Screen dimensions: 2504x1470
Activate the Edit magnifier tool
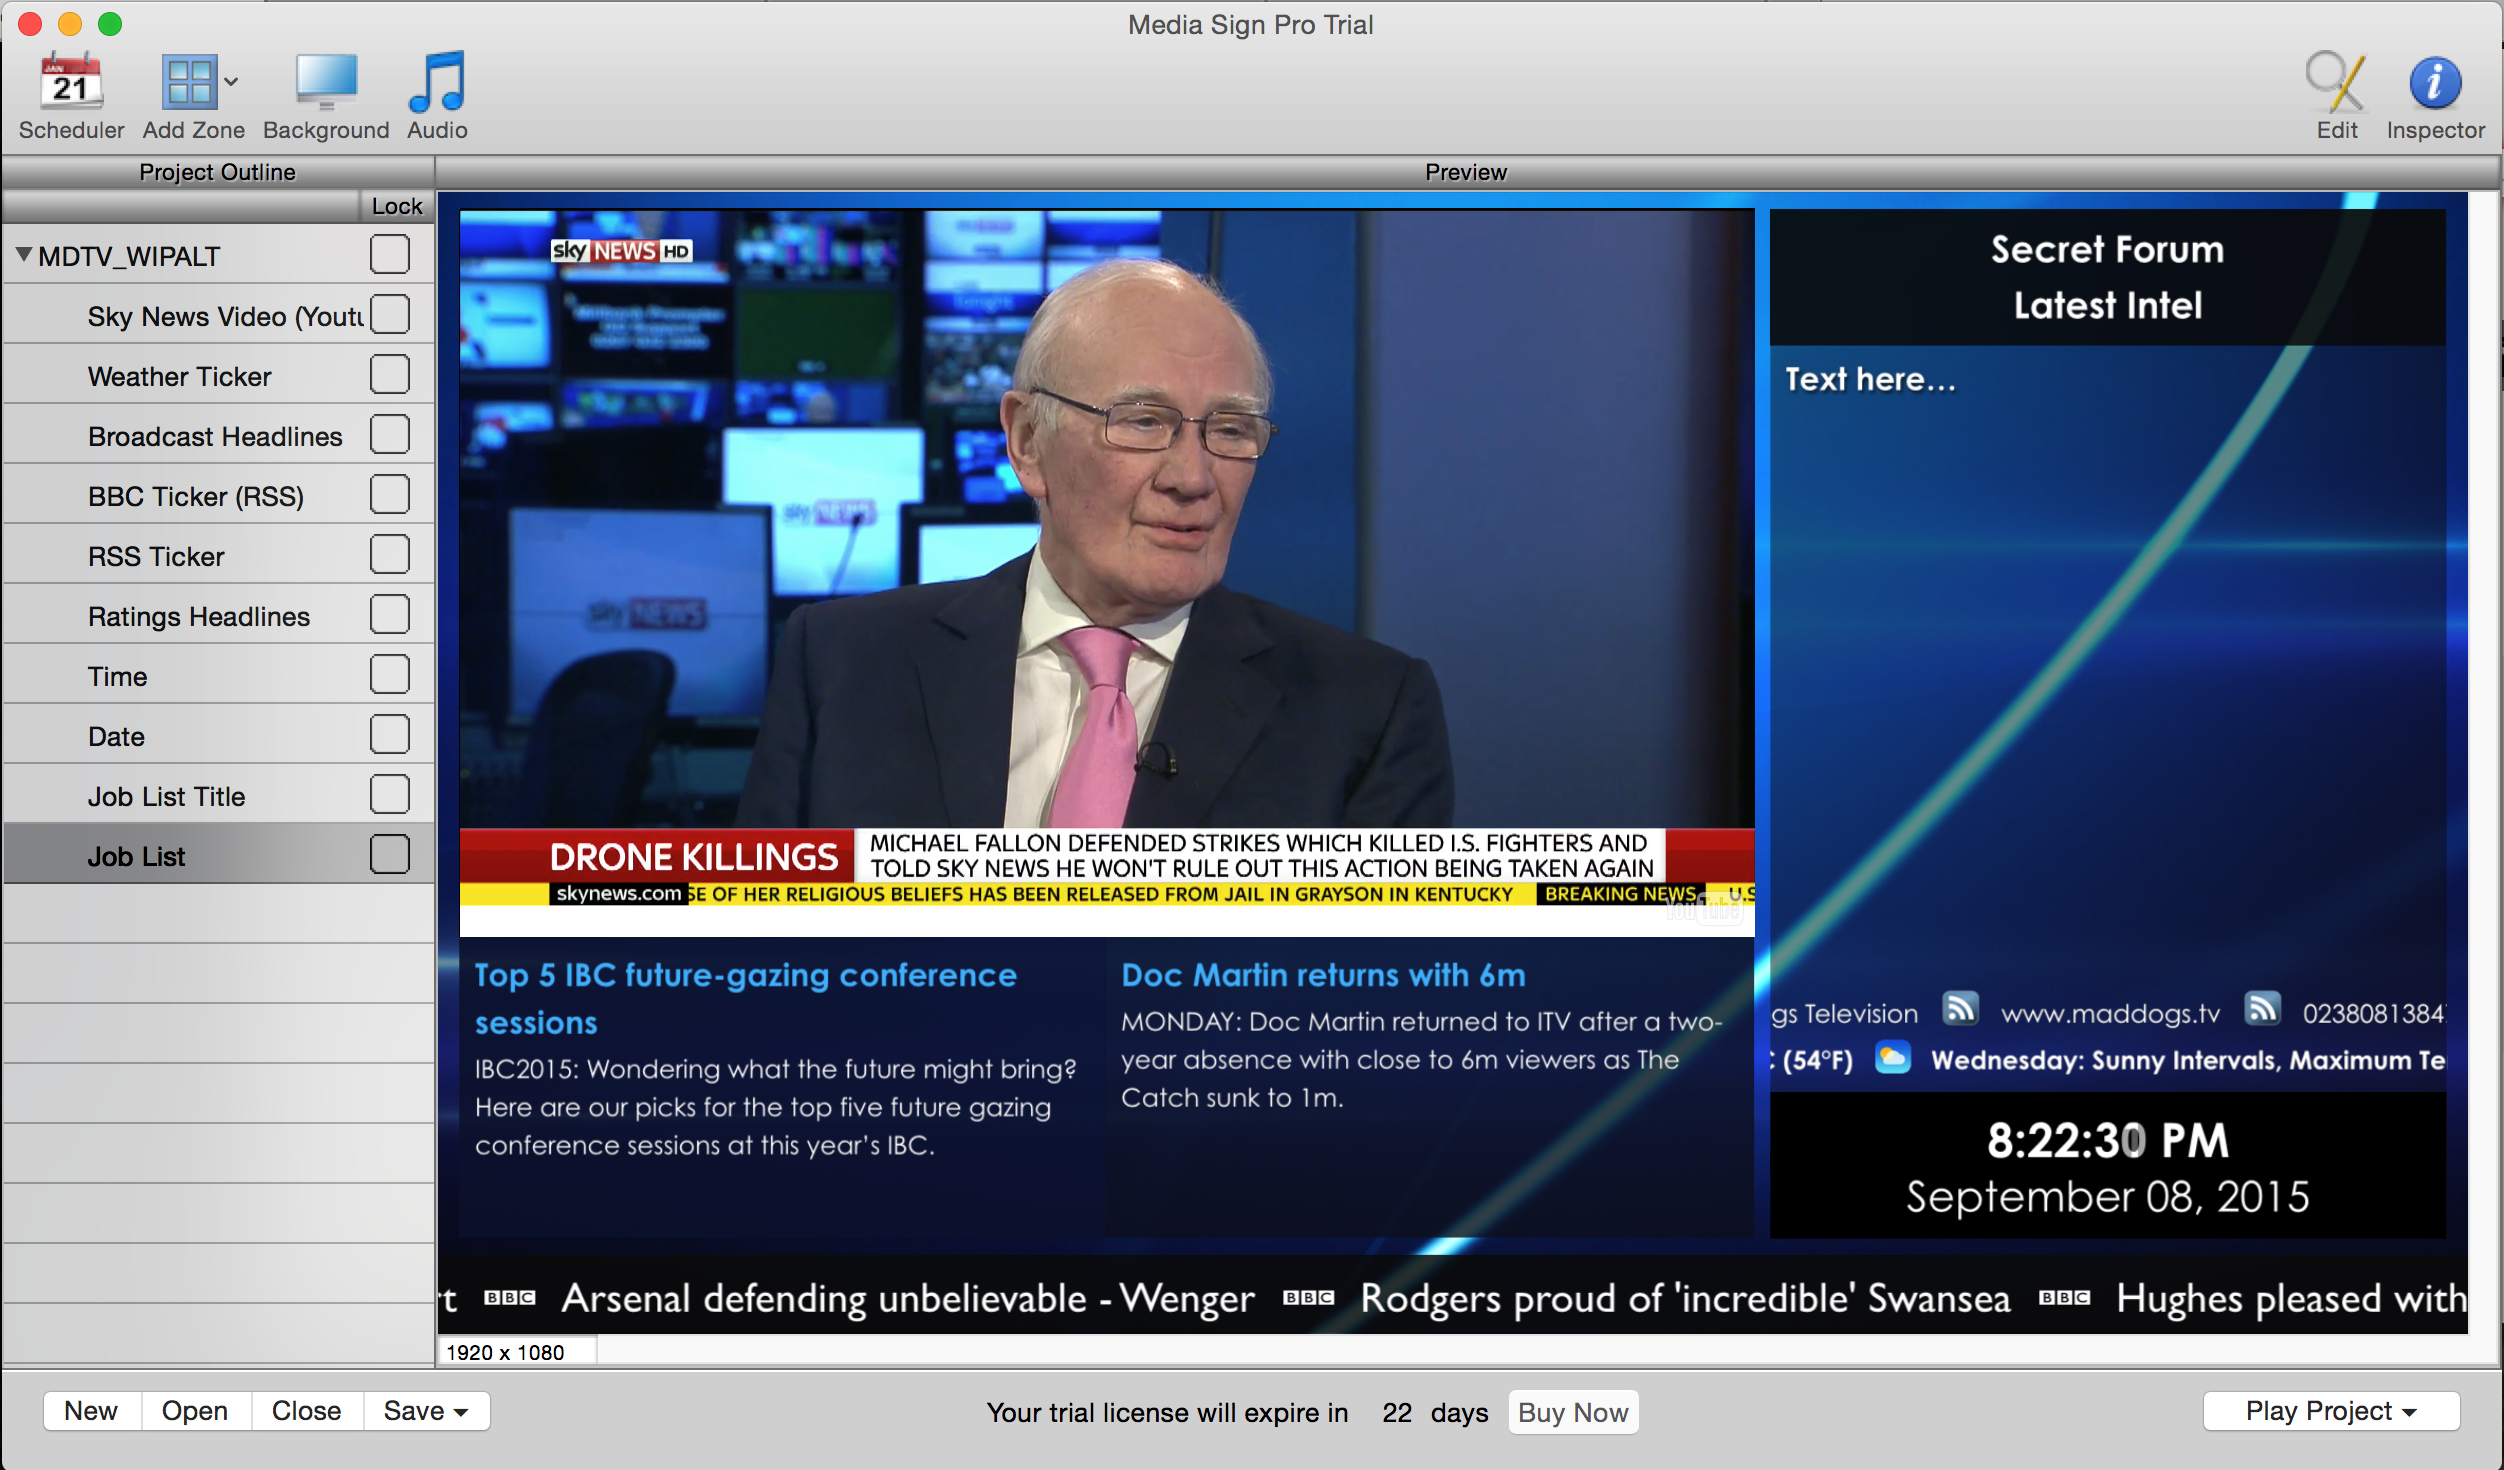coord(2336,97)
